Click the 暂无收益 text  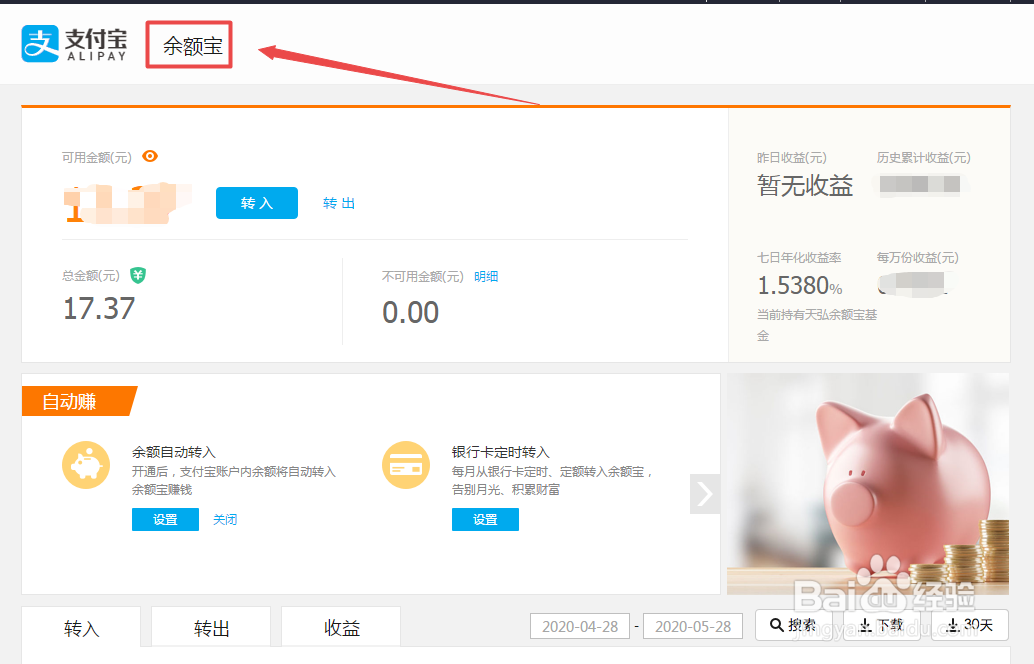coord(805,185)
